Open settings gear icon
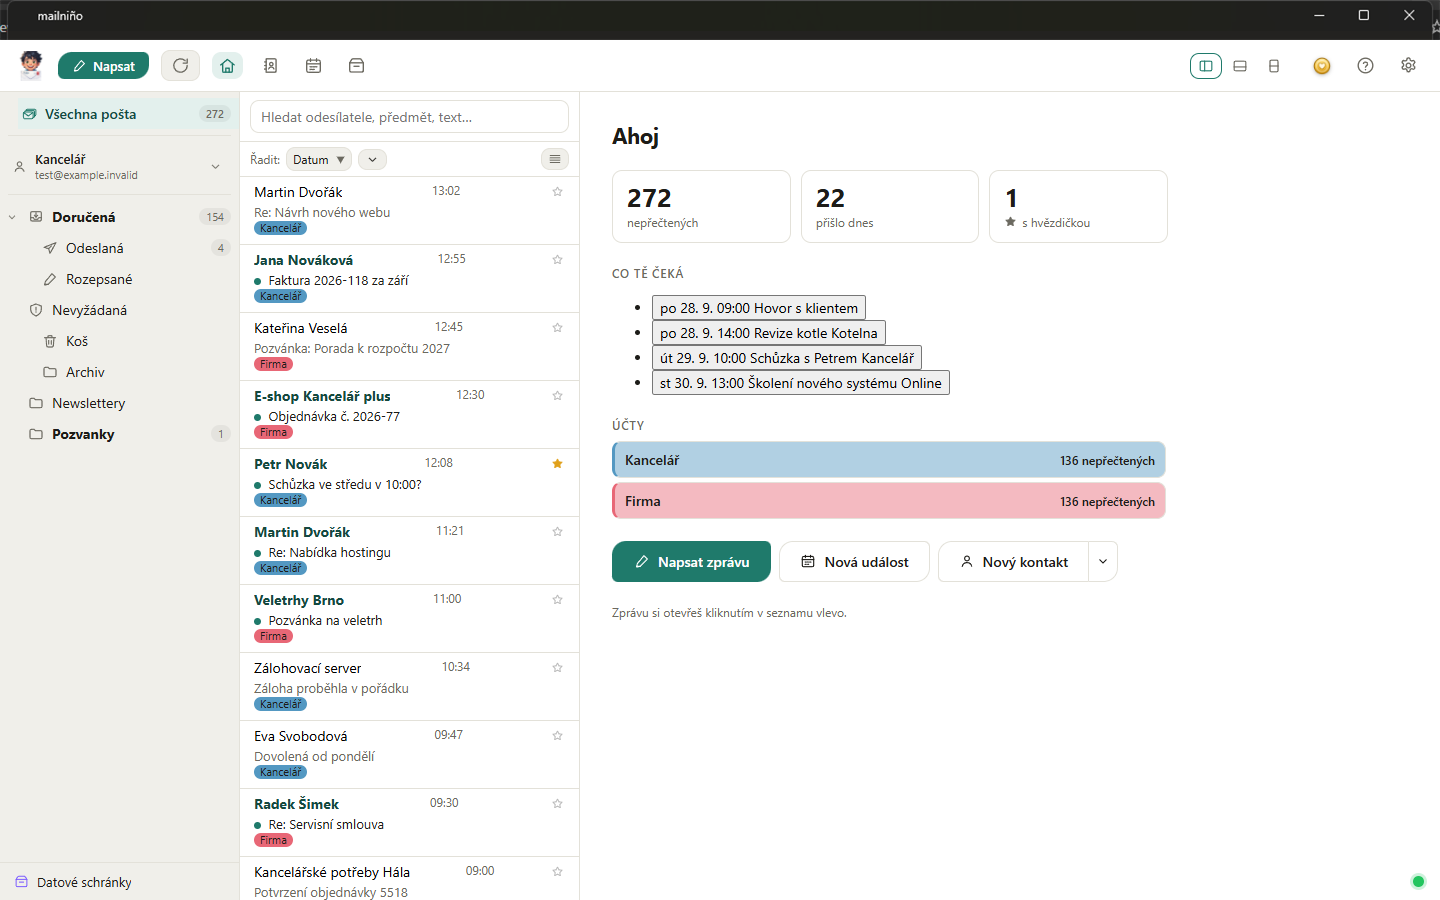This screenshot has height=900, width=1440. [1408, 66]
